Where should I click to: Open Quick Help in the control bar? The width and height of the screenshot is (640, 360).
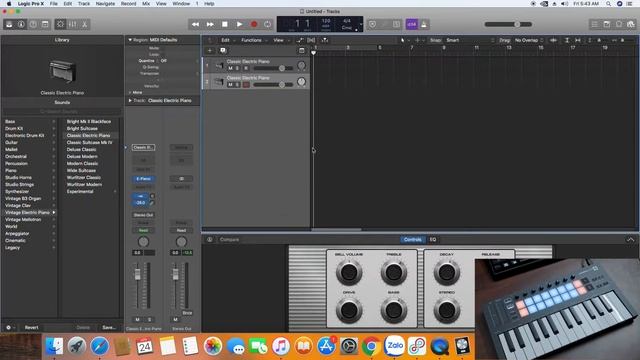(33, 24)
